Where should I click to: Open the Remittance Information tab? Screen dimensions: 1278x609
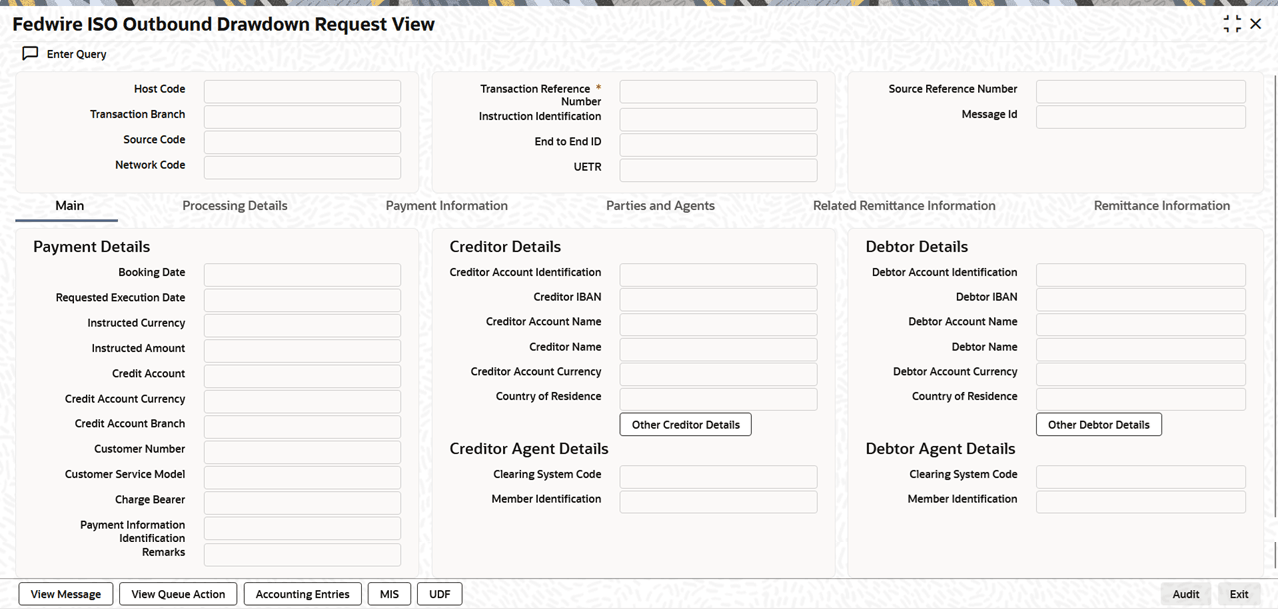1162,206
